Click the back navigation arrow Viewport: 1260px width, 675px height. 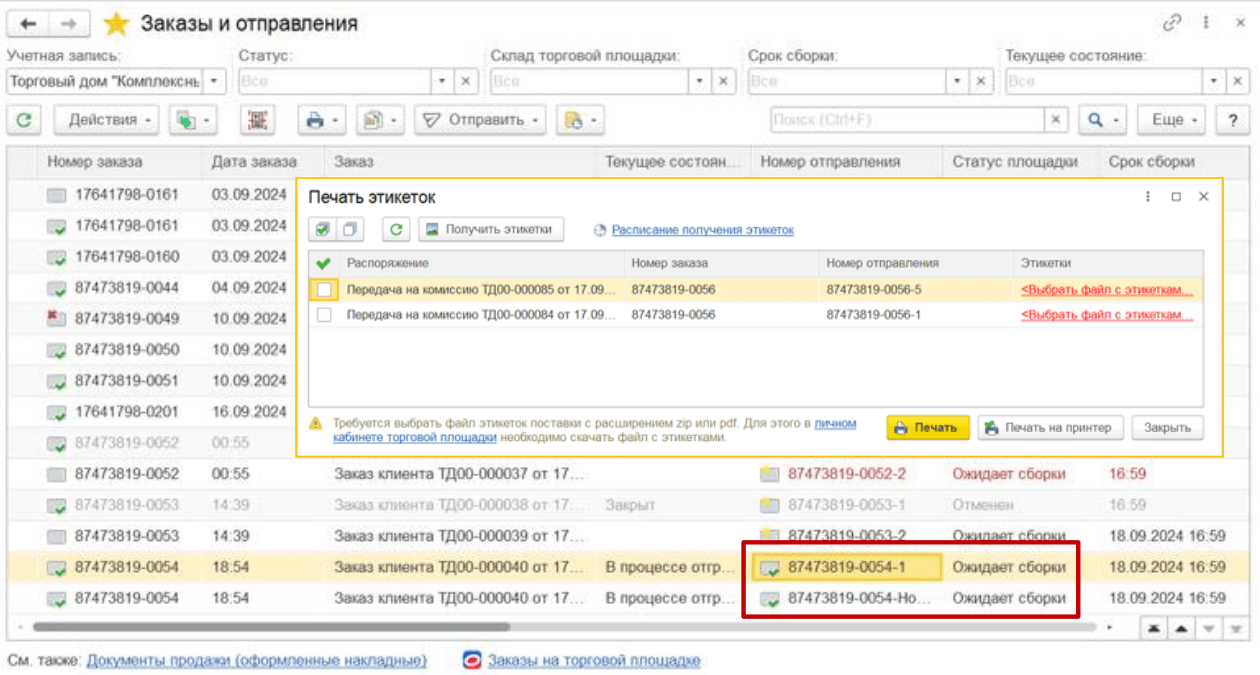27,23
